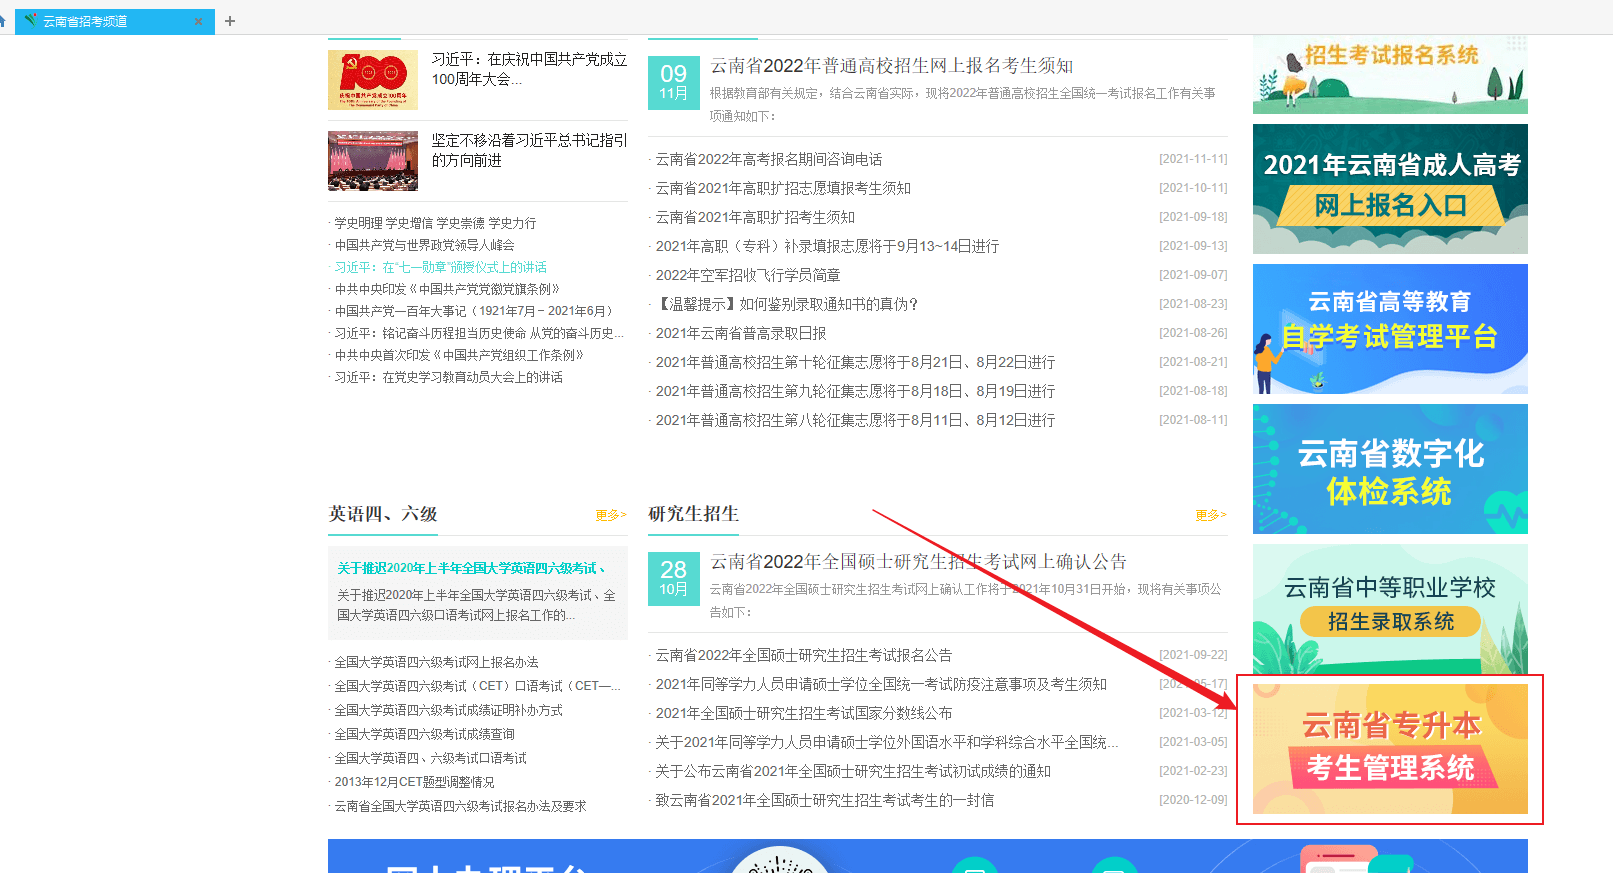Image resolution: width=1613 pixels, height=873 pixels.
Task: Open the 云南省数字化体检系统 banner
Action: pyautogui.click(x=1389, y=468)
